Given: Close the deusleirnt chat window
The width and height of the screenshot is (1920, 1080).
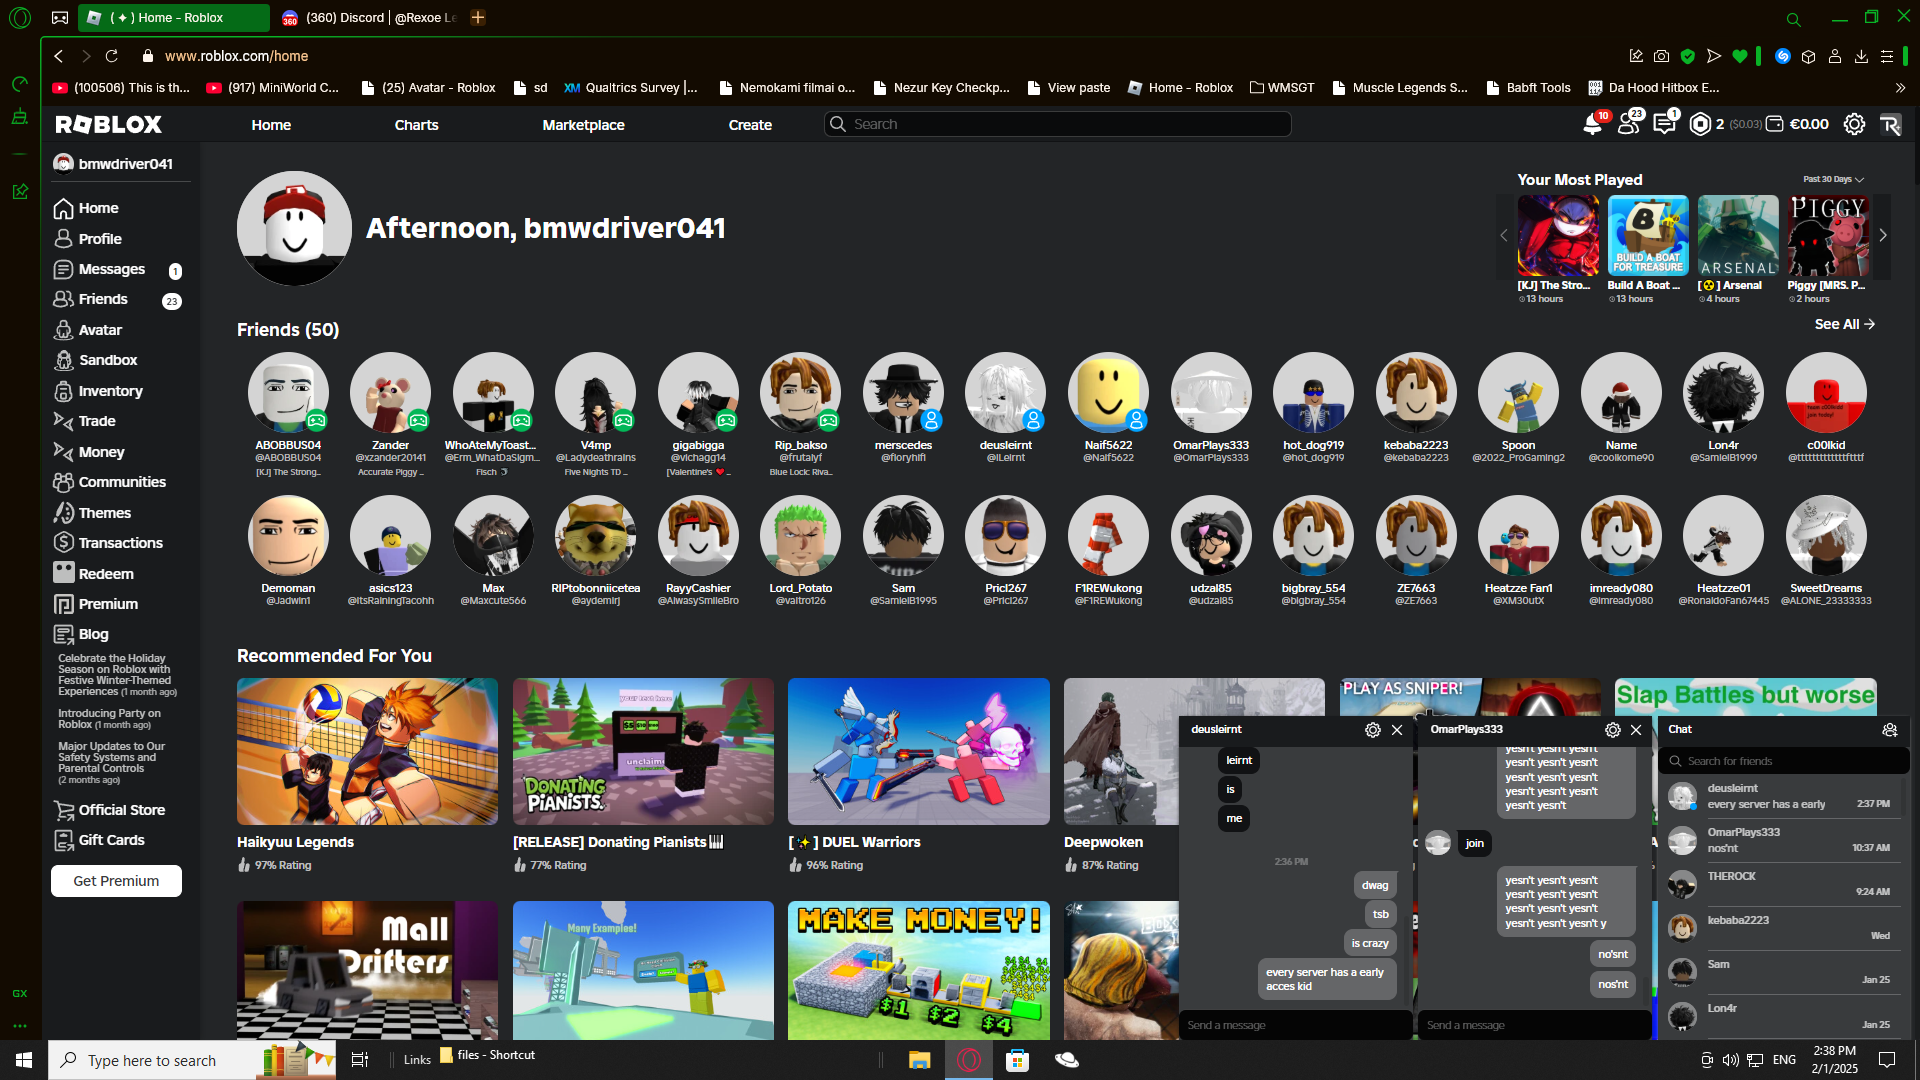Looking at the screenshot, I should [1397, 730].
